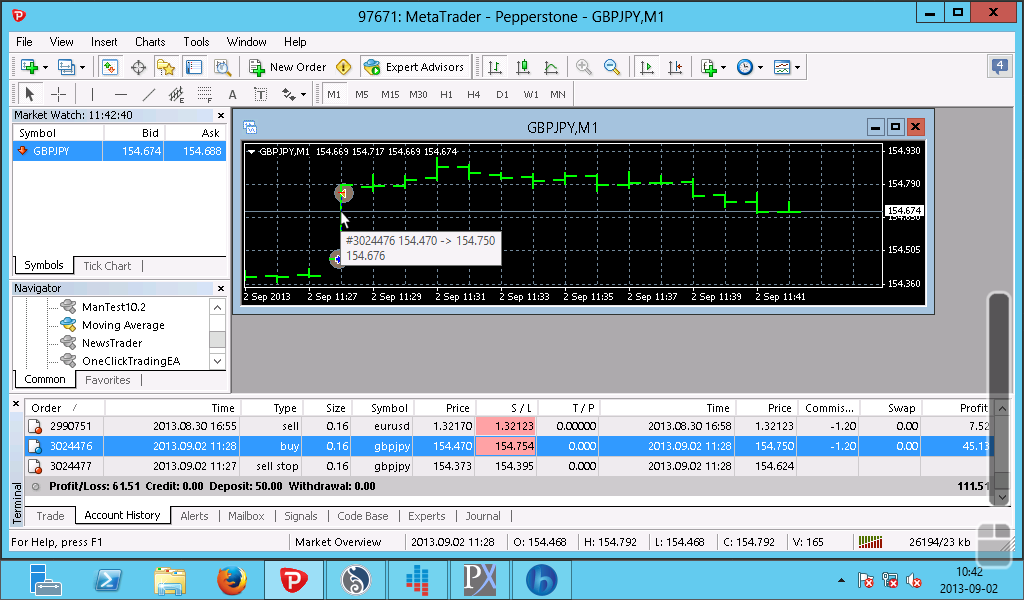
Task: Zoom out on the chart
Action: coord(612,67)
